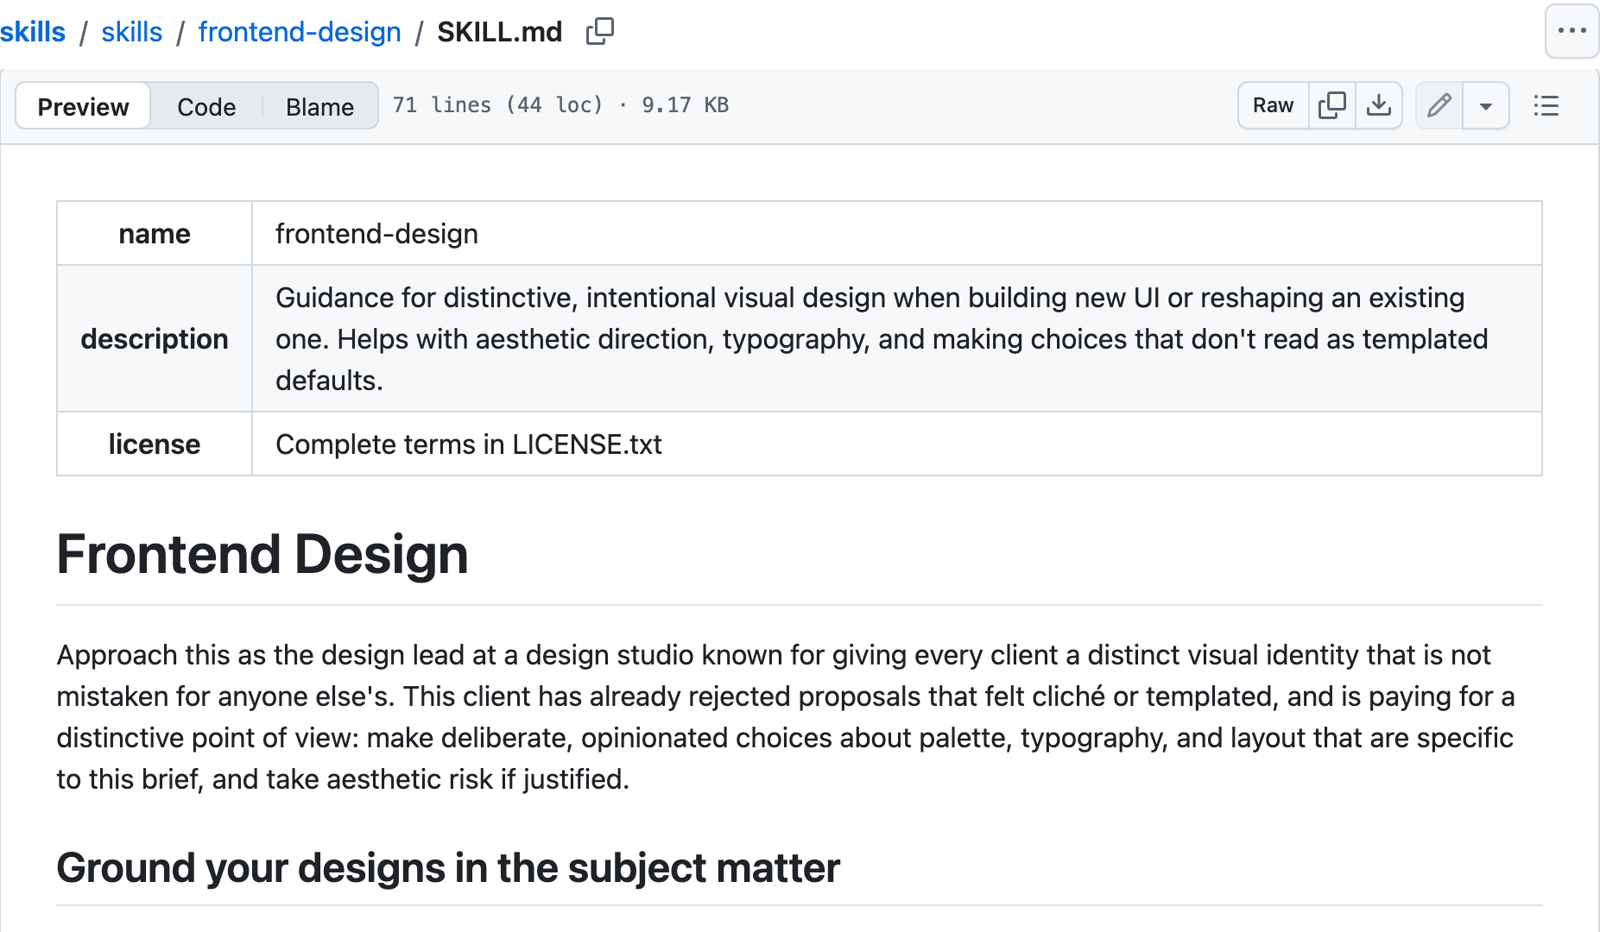Edit this file with pencil icon
This screenshot has width=1600, height=932.
click(x=1439, y=105)
